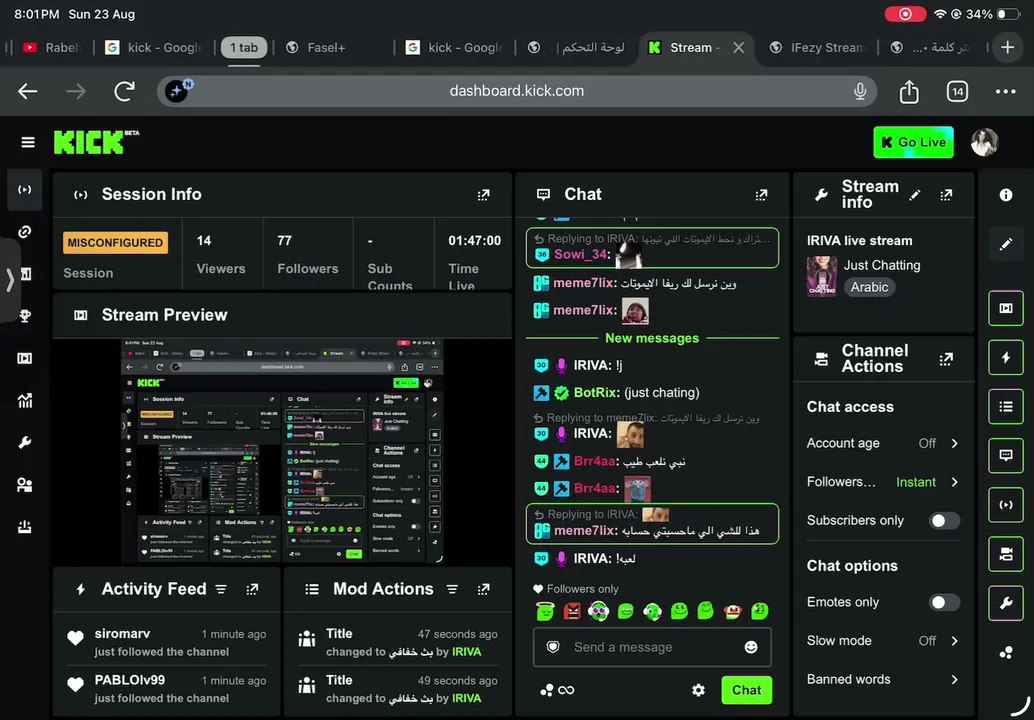Open the stream icon in left sidebar

pyautogui.click(x=24, y=190)
